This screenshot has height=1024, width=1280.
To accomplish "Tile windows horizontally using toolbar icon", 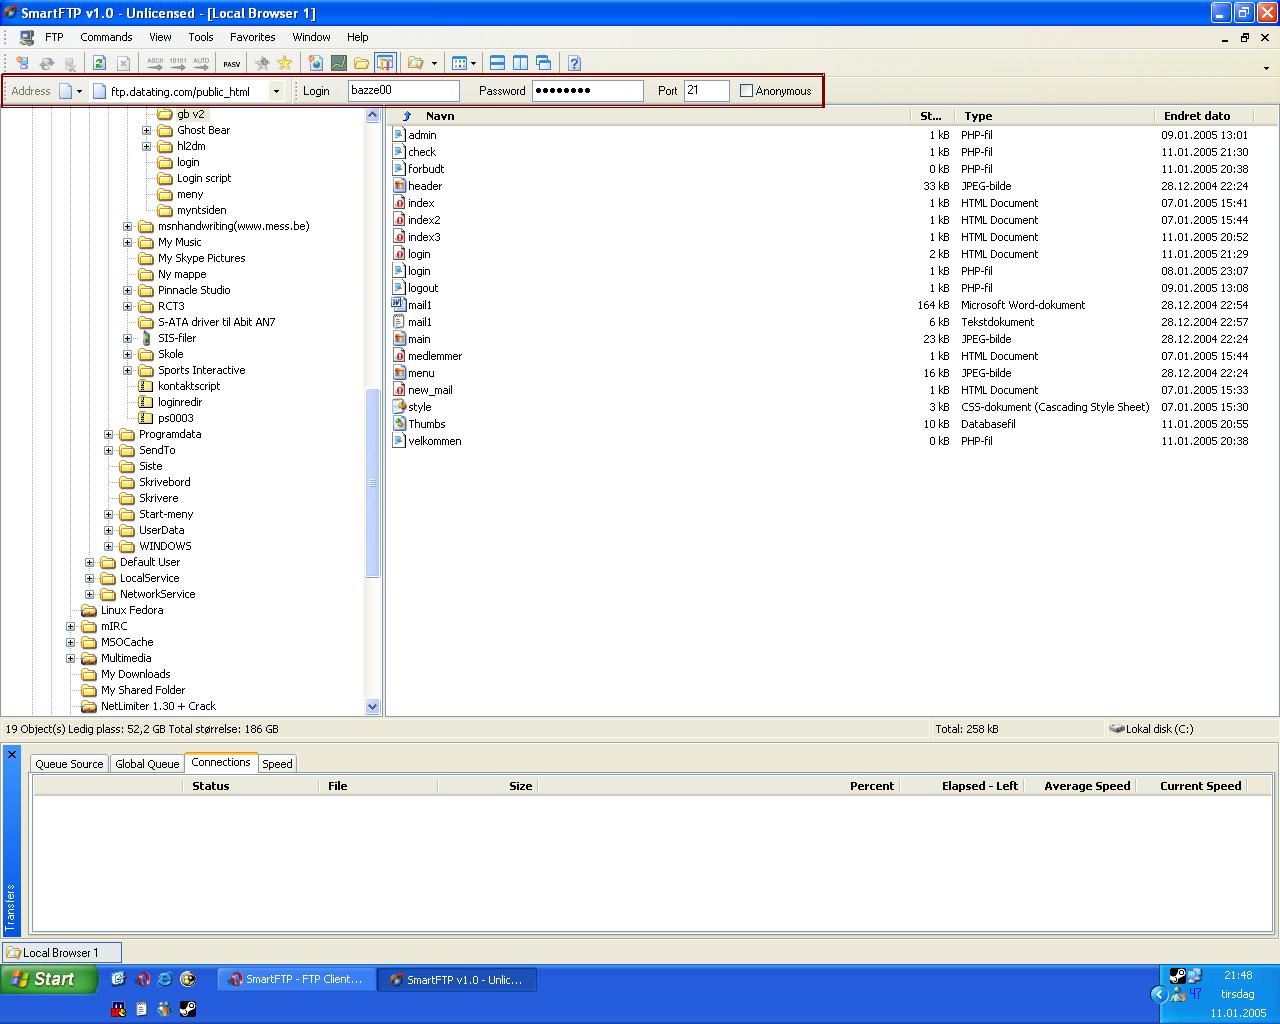I will point(497,63).
